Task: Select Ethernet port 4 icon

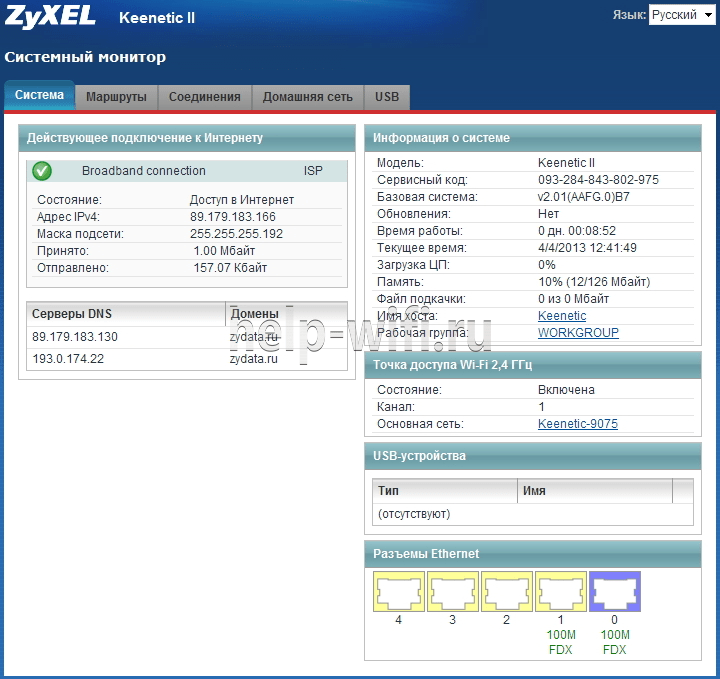Action: (399, 591)
